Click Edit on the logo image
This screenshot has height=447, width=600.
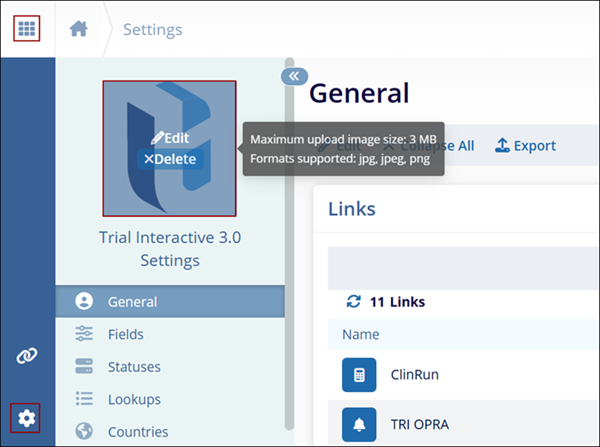click(x=170, y=137)
